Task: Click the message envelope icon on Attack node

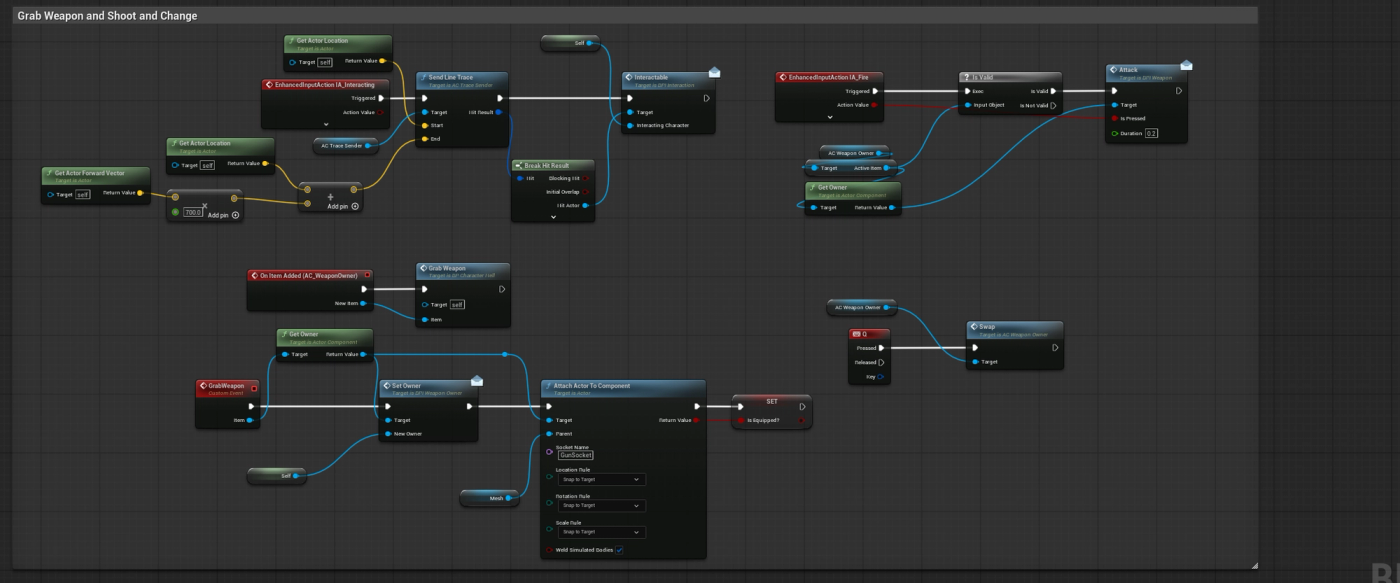Action: pos(1186,65)
